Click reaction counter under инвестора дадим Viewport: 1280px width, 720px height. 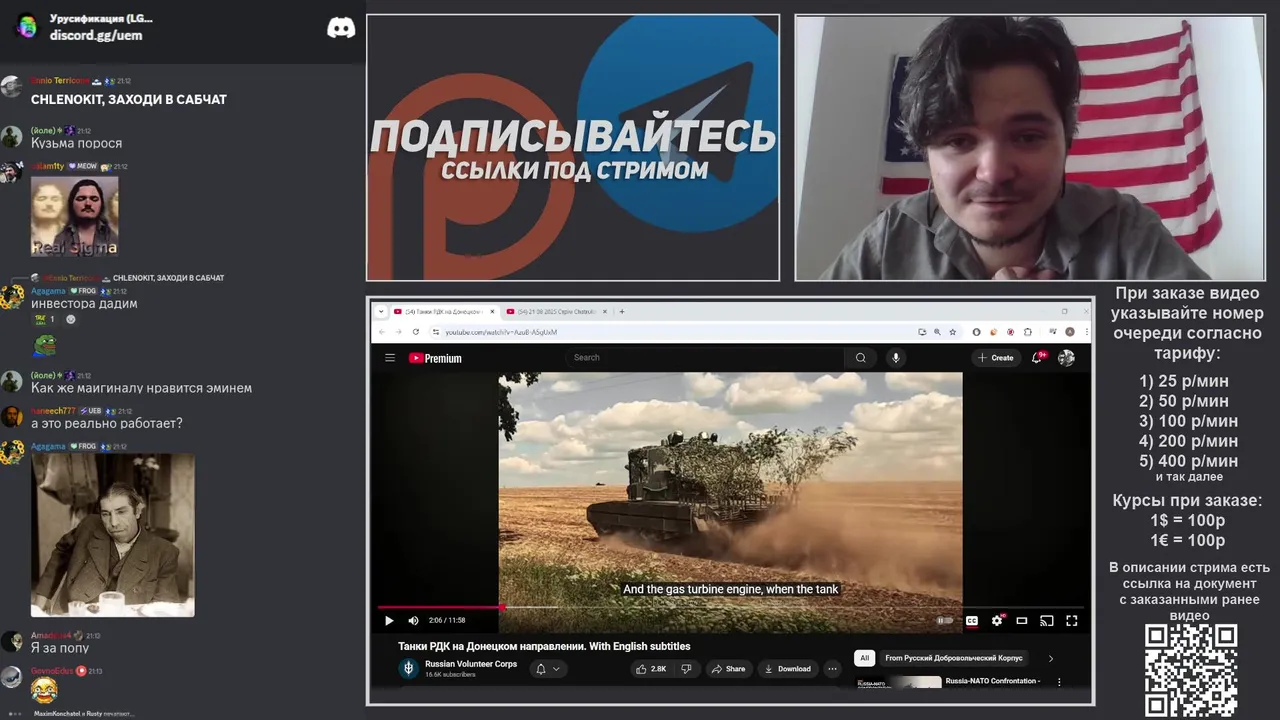click(x=45, y=319)
